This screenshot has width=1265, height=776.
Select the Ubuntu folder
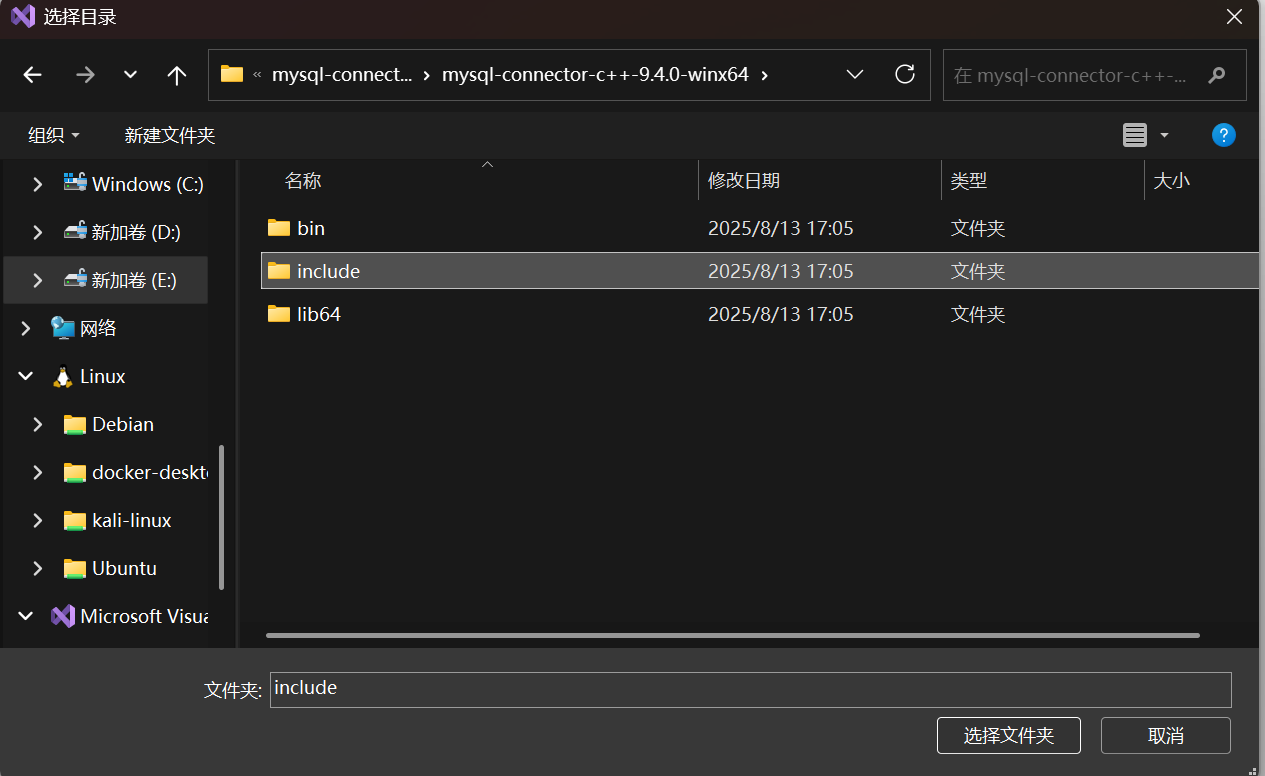tap(124, 568)
